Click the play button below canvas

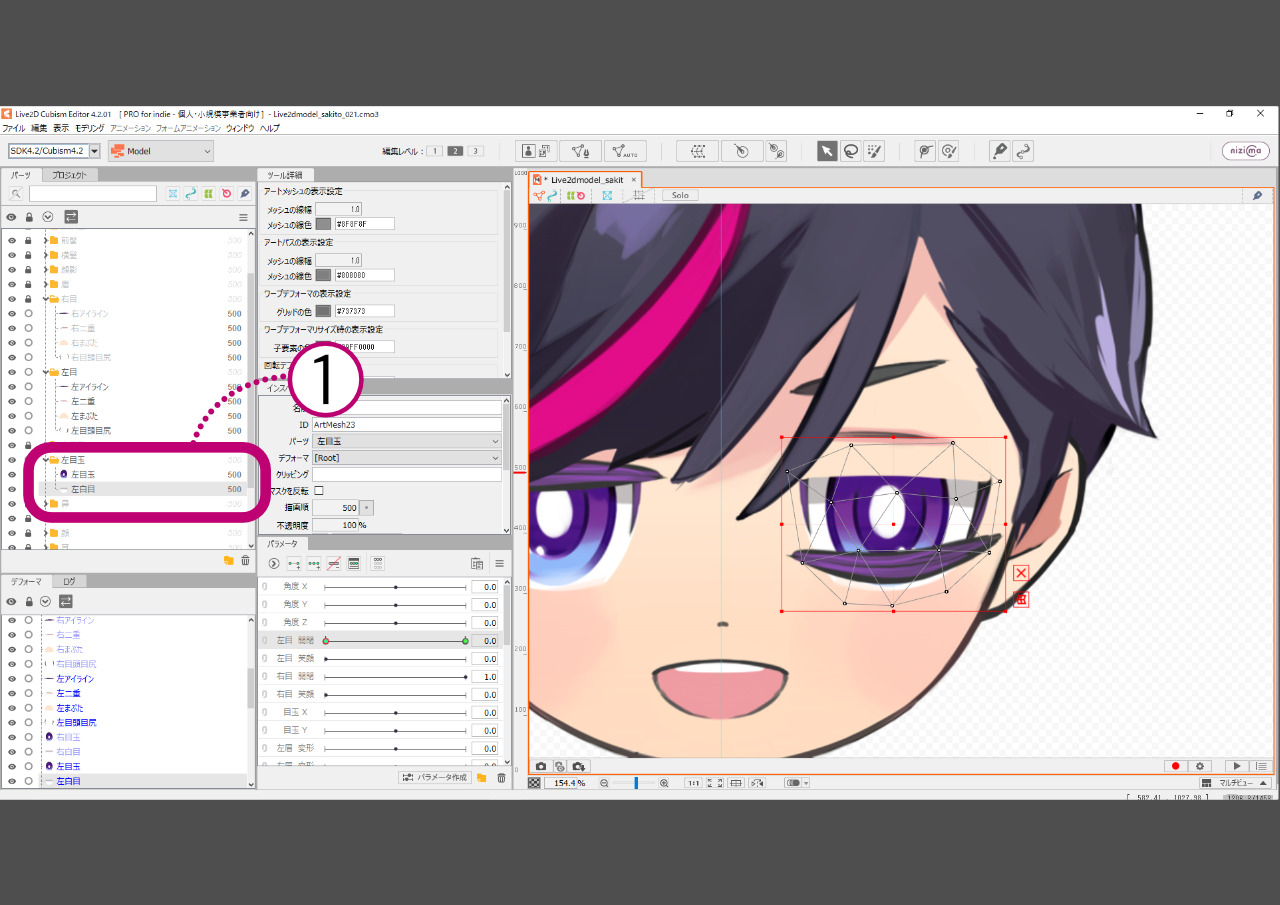pyautogui.click(x=1236, y=766)
